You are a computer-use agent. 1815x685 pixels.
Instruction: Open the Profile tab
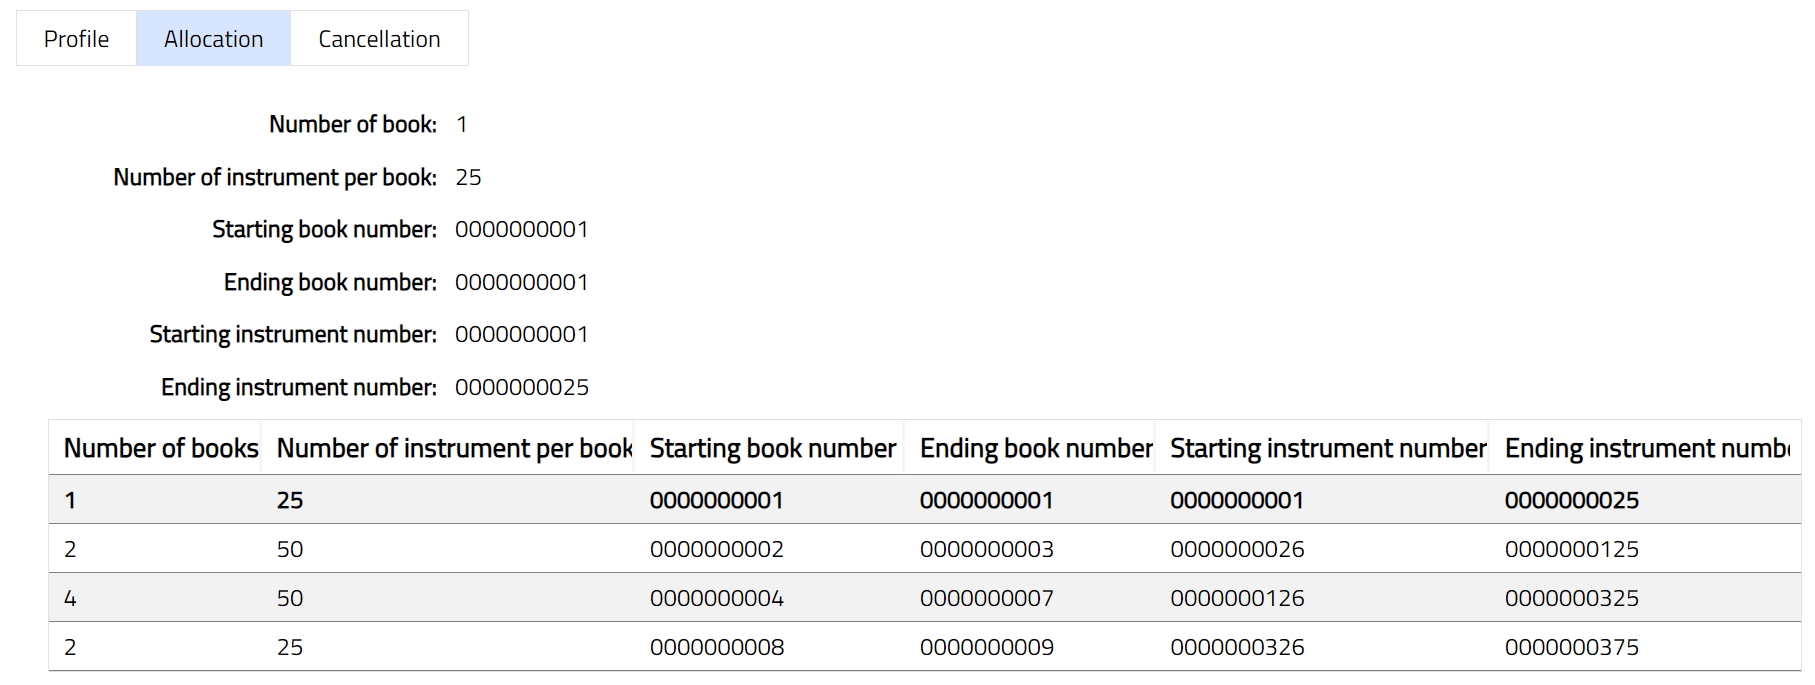76,39
